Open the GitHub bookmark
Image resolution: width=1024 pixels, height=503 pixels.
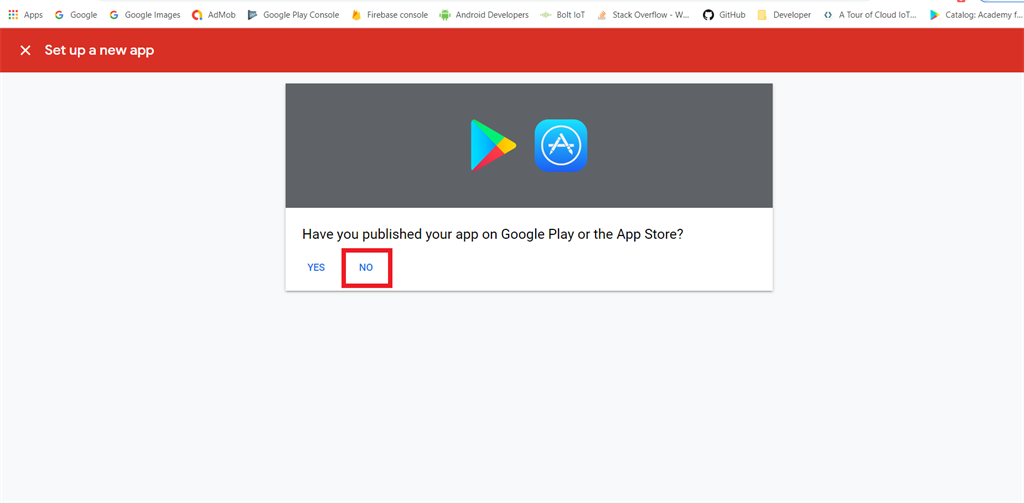pyautogui.click(x=724, y=14)
